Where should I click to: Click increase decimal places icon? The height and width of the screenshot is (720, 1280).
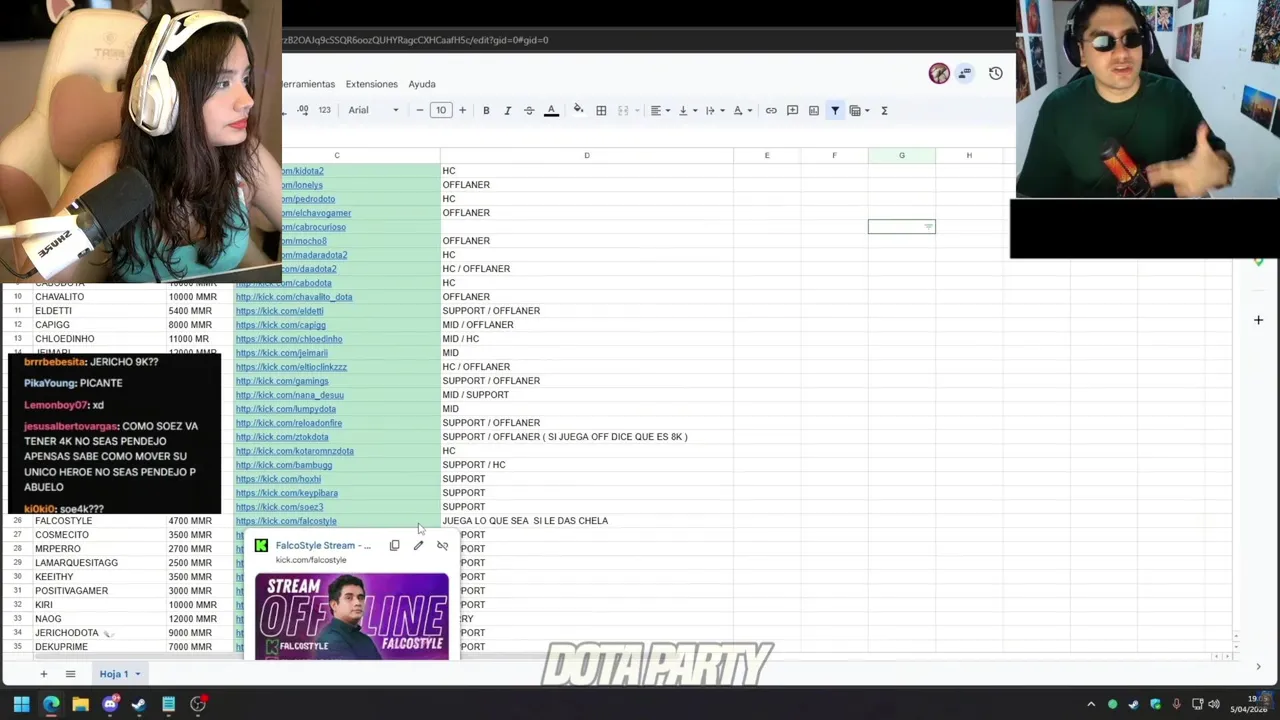[x=303, y=111]
